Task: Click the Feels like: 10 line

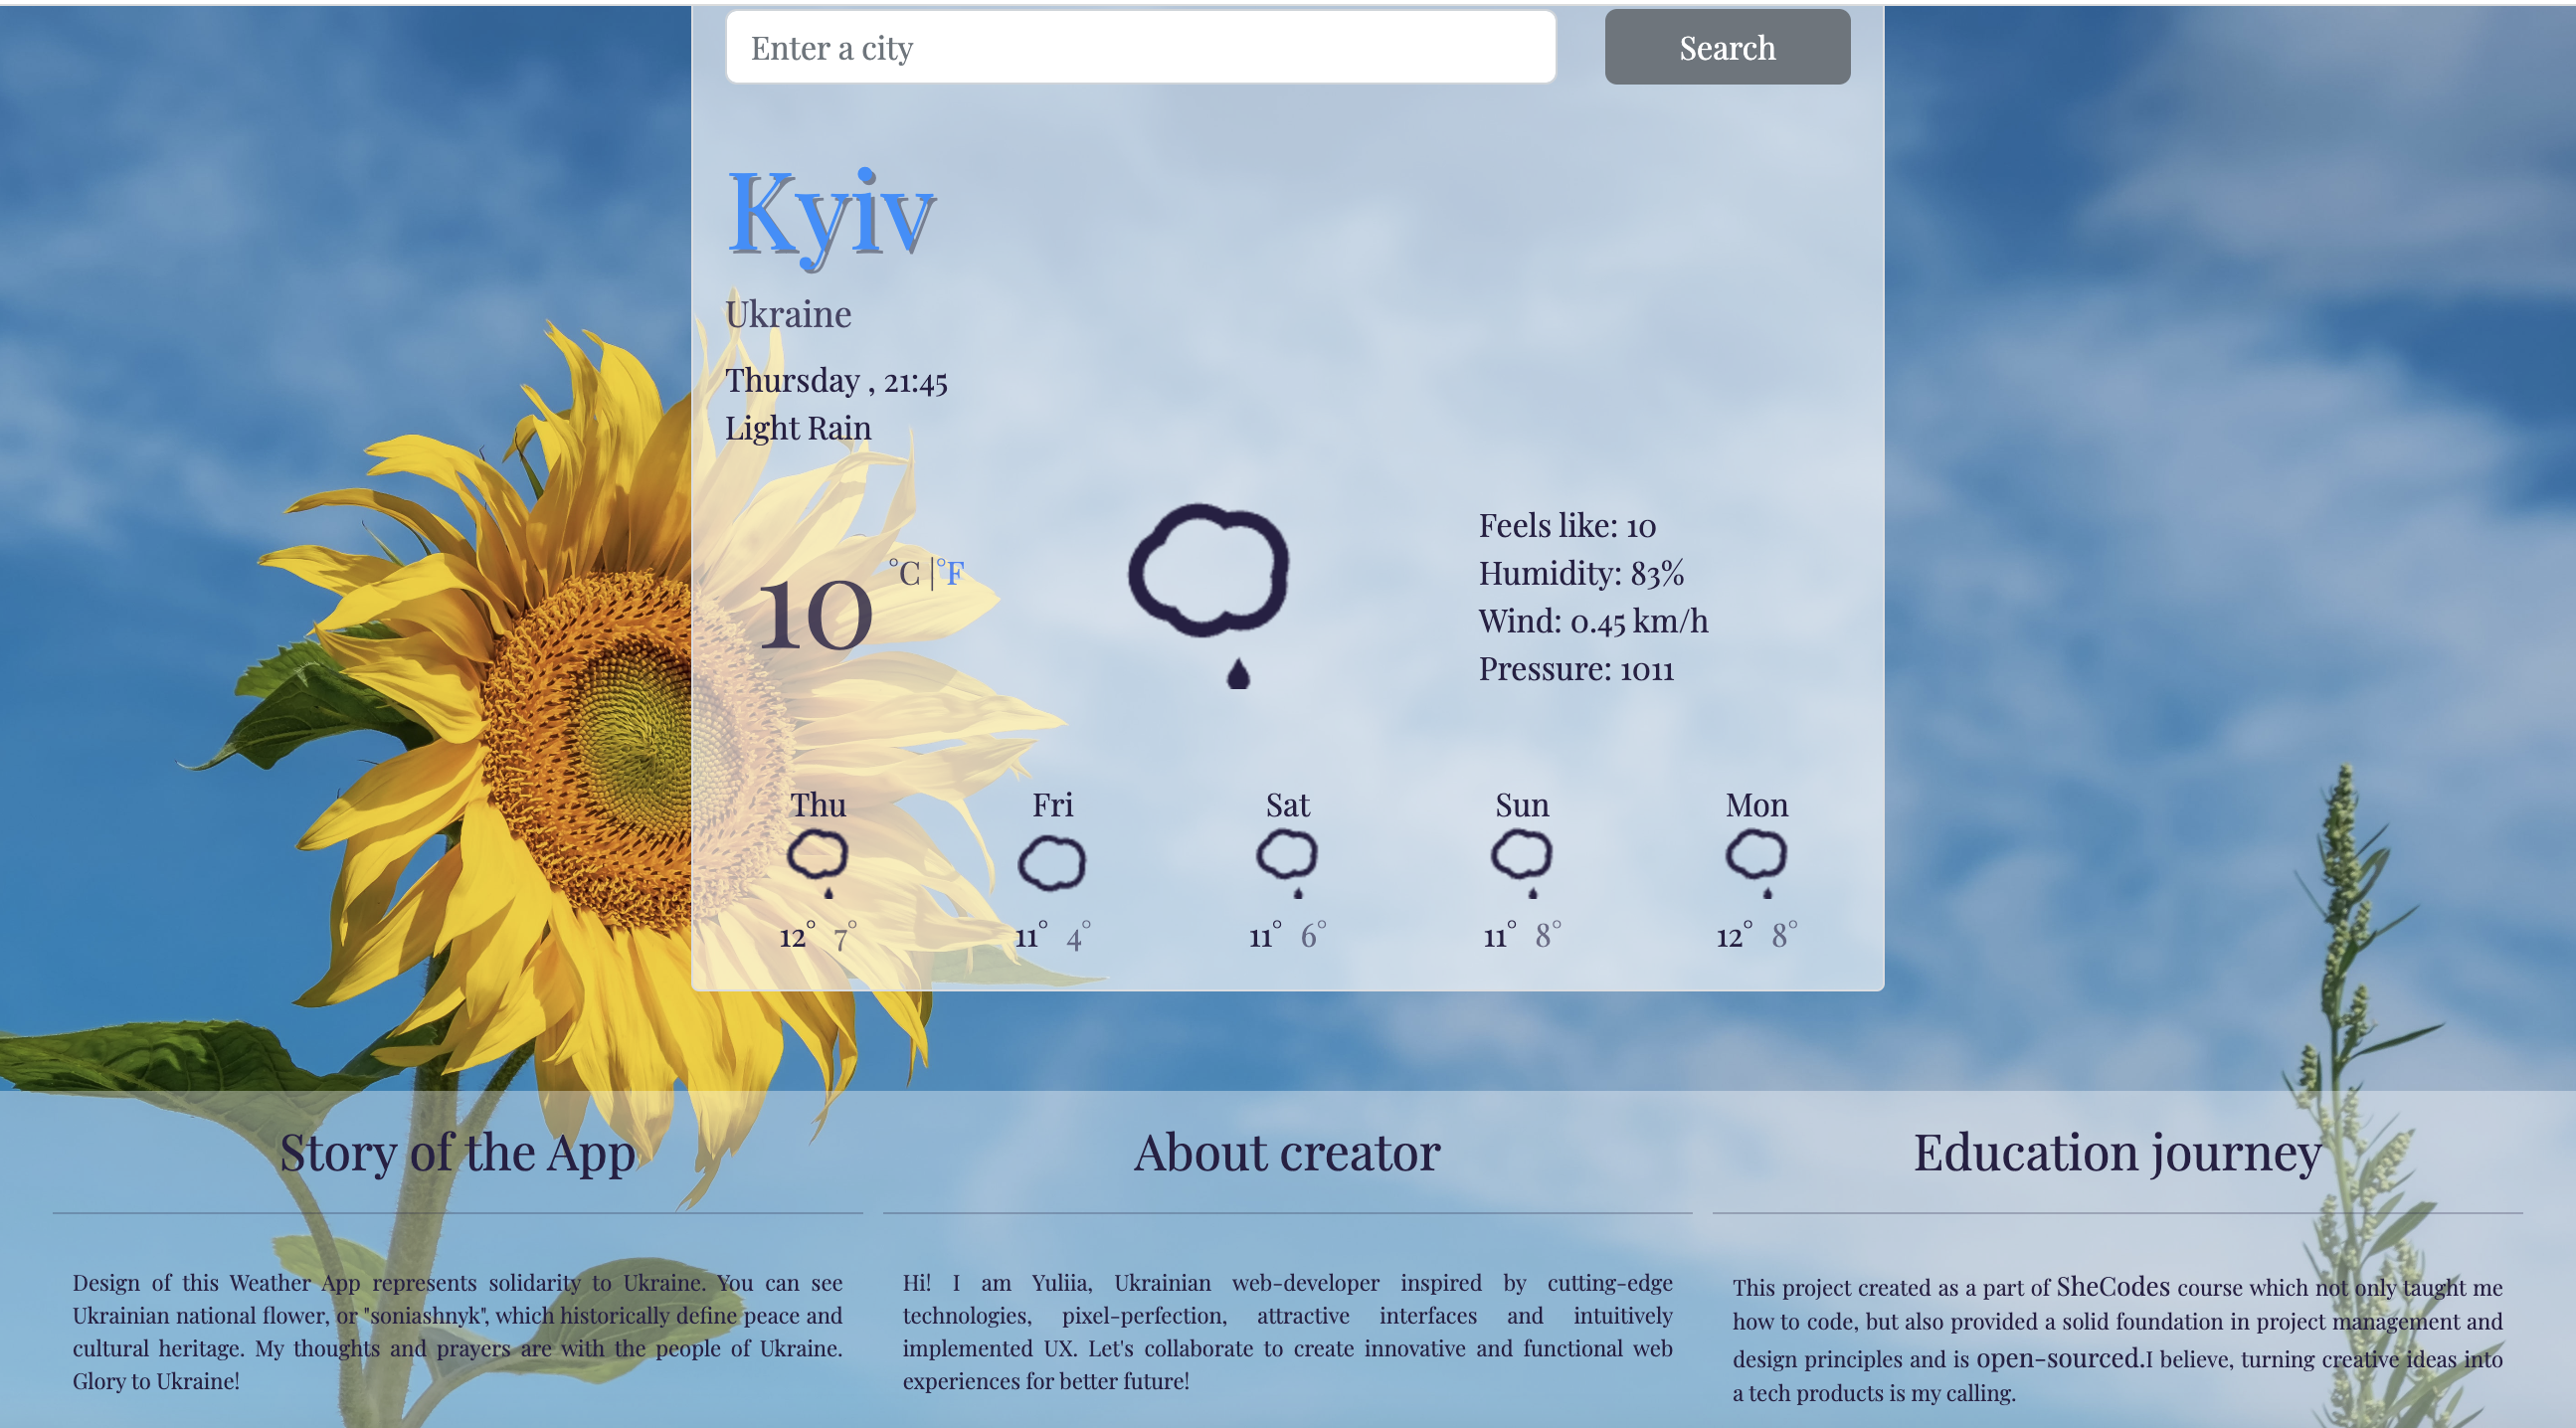Action: (1567, 525)
